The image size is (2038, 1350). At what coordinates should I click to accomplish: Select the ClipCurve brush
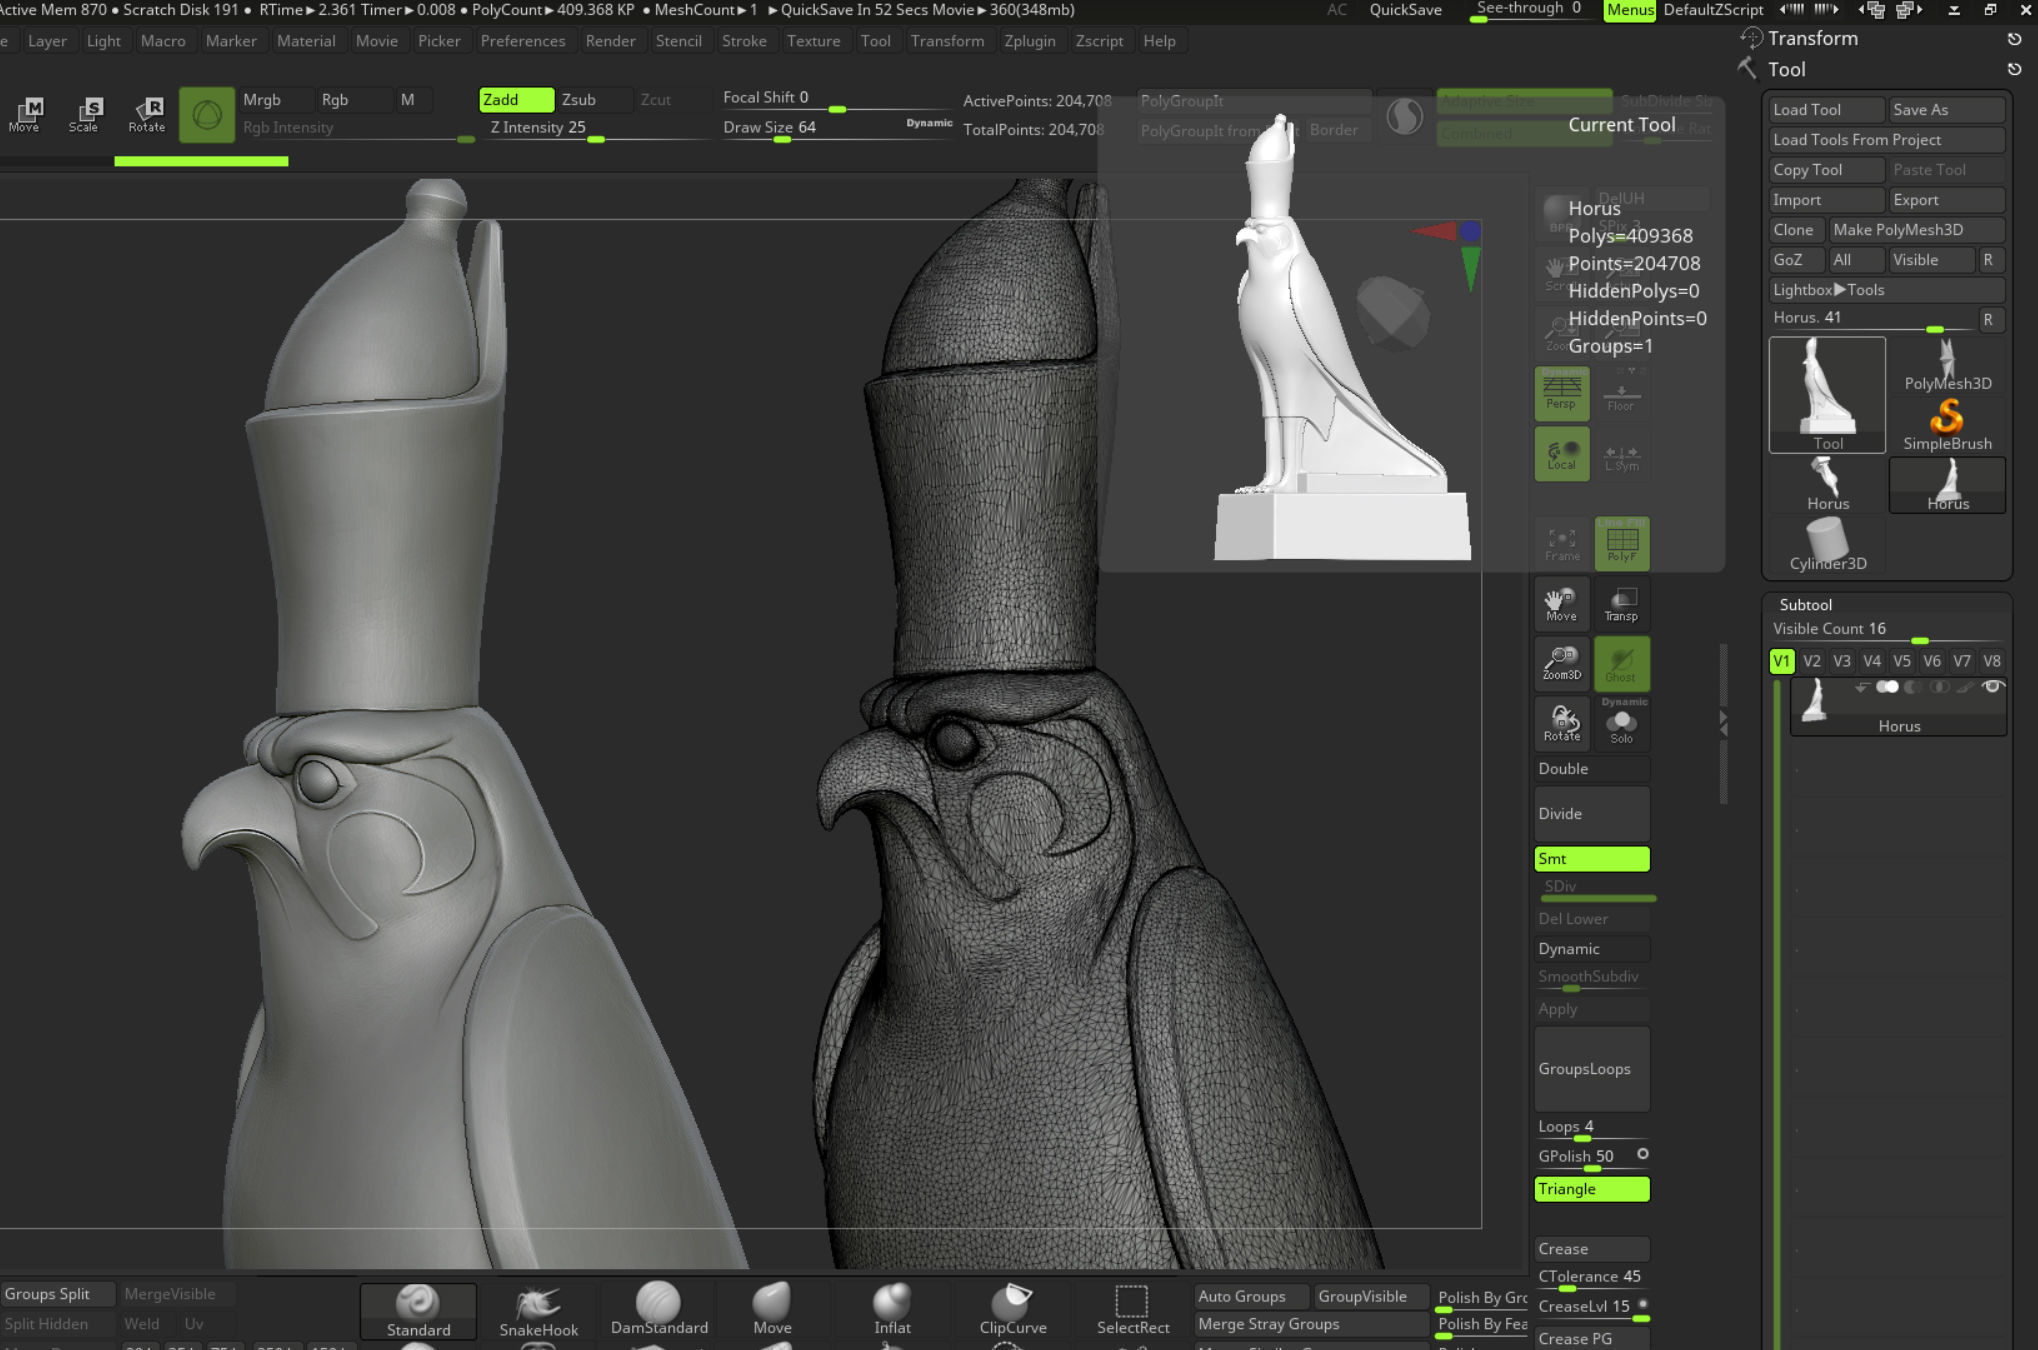(1013, 1311)
